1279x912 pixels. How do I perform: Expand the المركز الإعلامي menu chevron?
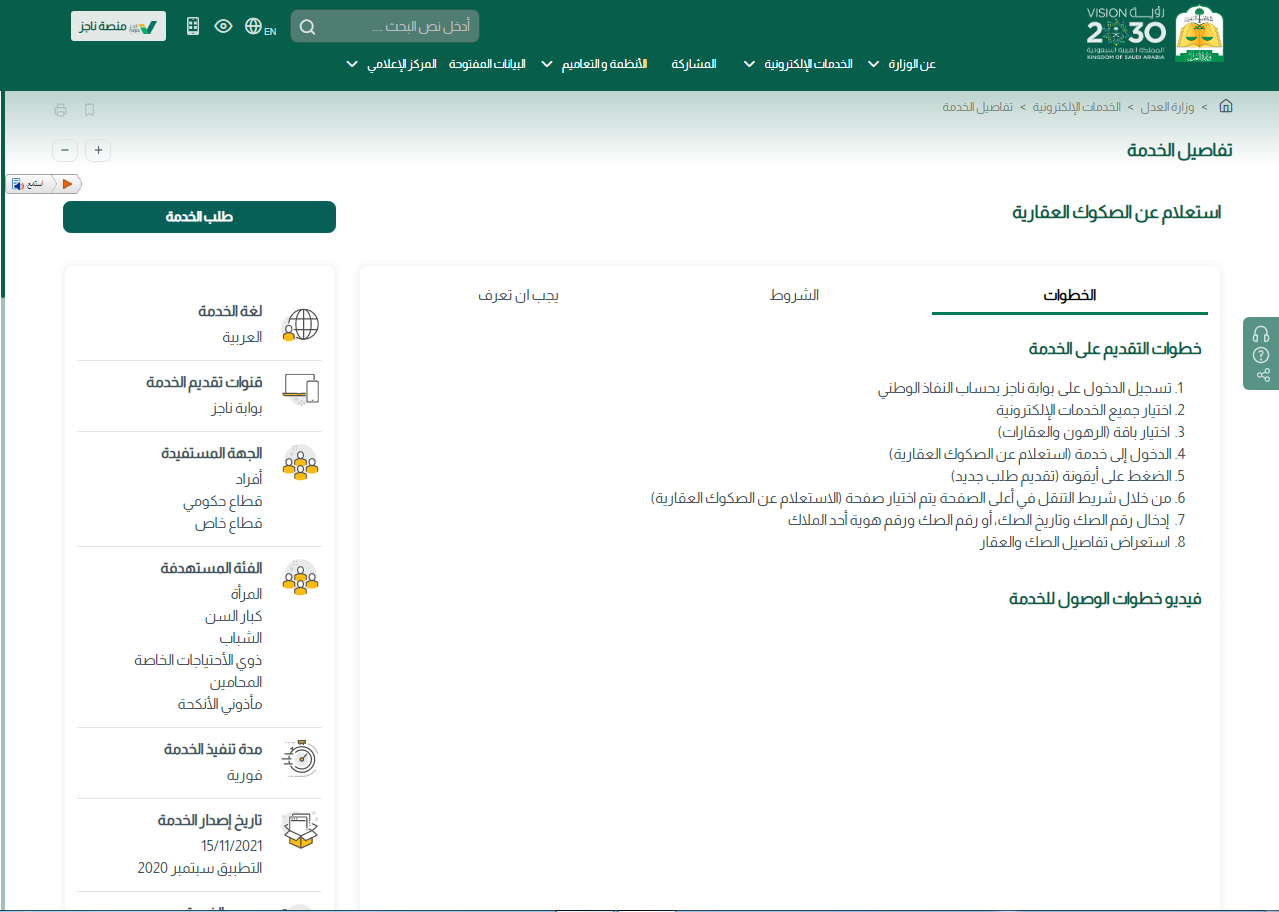tap(352, 64)
